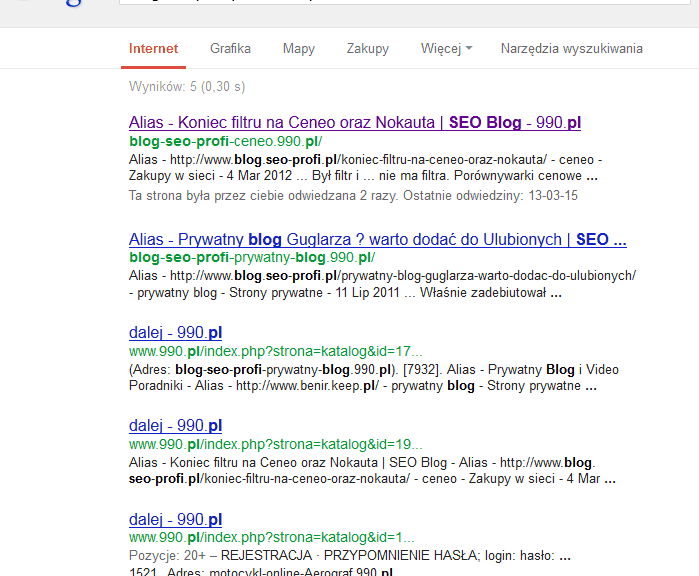This screenshot has height=576, width=699.
Task: Switch to the Grafika tab
Action: click(230, 49)
